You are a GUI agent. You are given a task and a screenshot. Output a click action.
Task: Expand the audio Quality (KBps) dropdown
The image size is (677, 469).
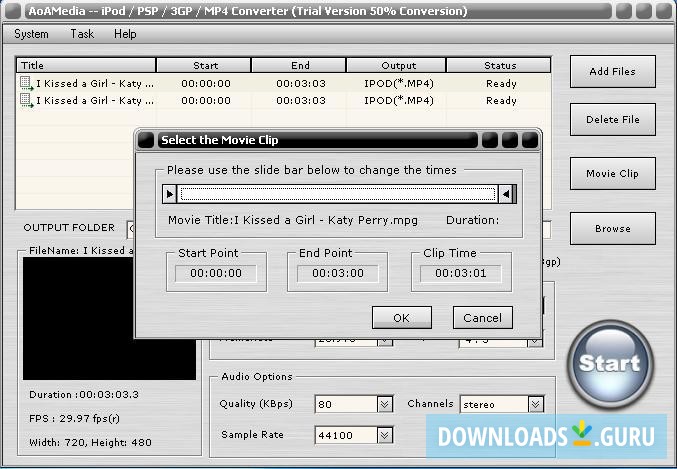tap(384, 404)
